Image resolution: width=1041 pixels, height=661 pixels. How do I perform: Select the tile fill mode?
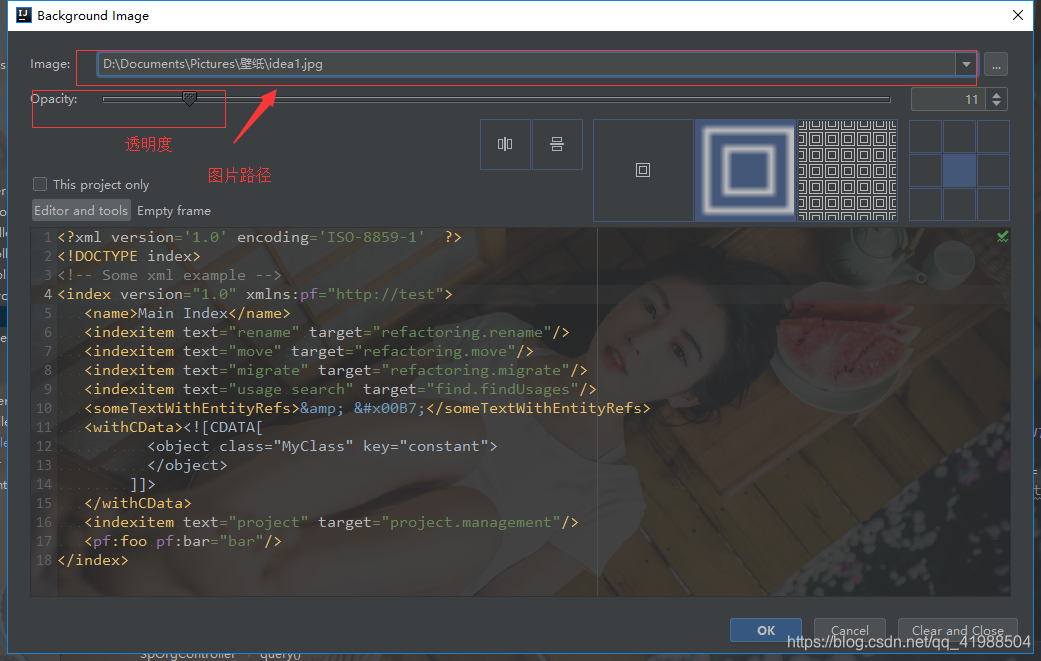click(847, 170)
